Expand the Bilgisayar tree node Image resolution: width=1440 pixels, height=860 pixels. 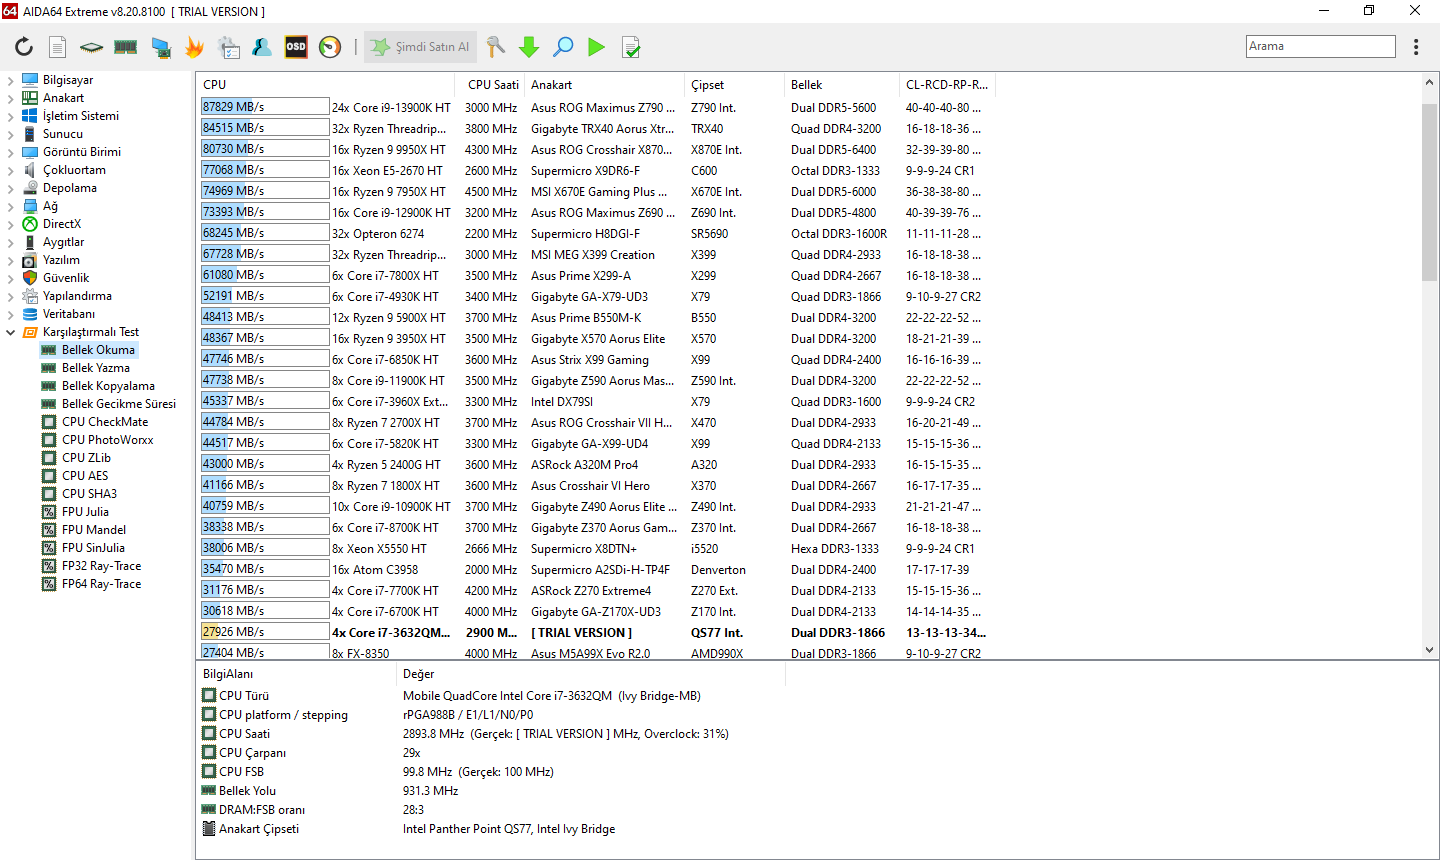tap(11, 80)
